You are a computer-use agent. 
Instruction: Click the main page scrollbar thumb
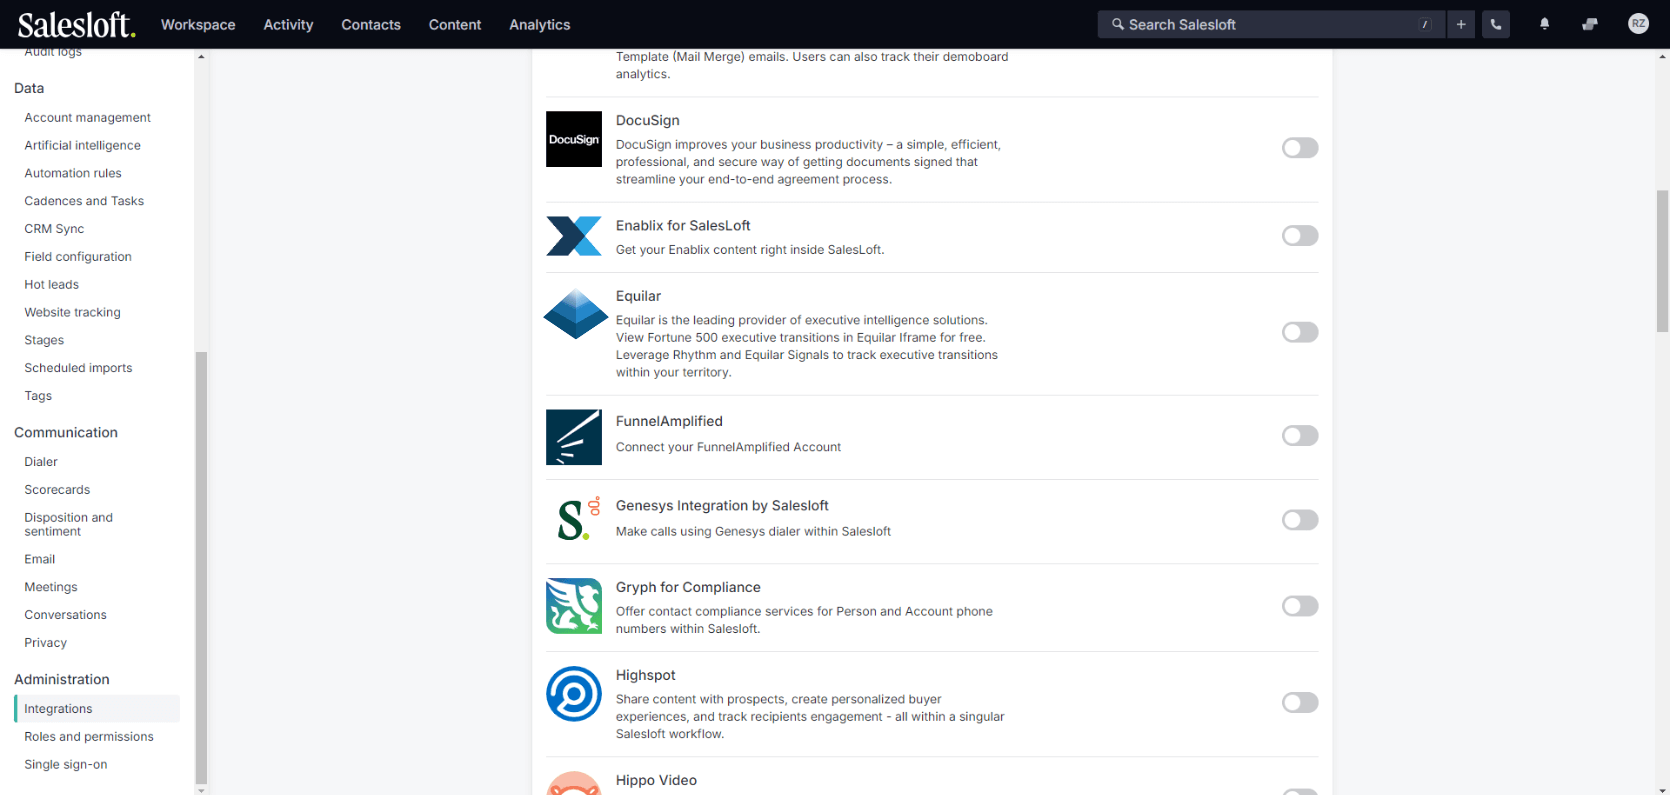click(x=1662, y=261)
